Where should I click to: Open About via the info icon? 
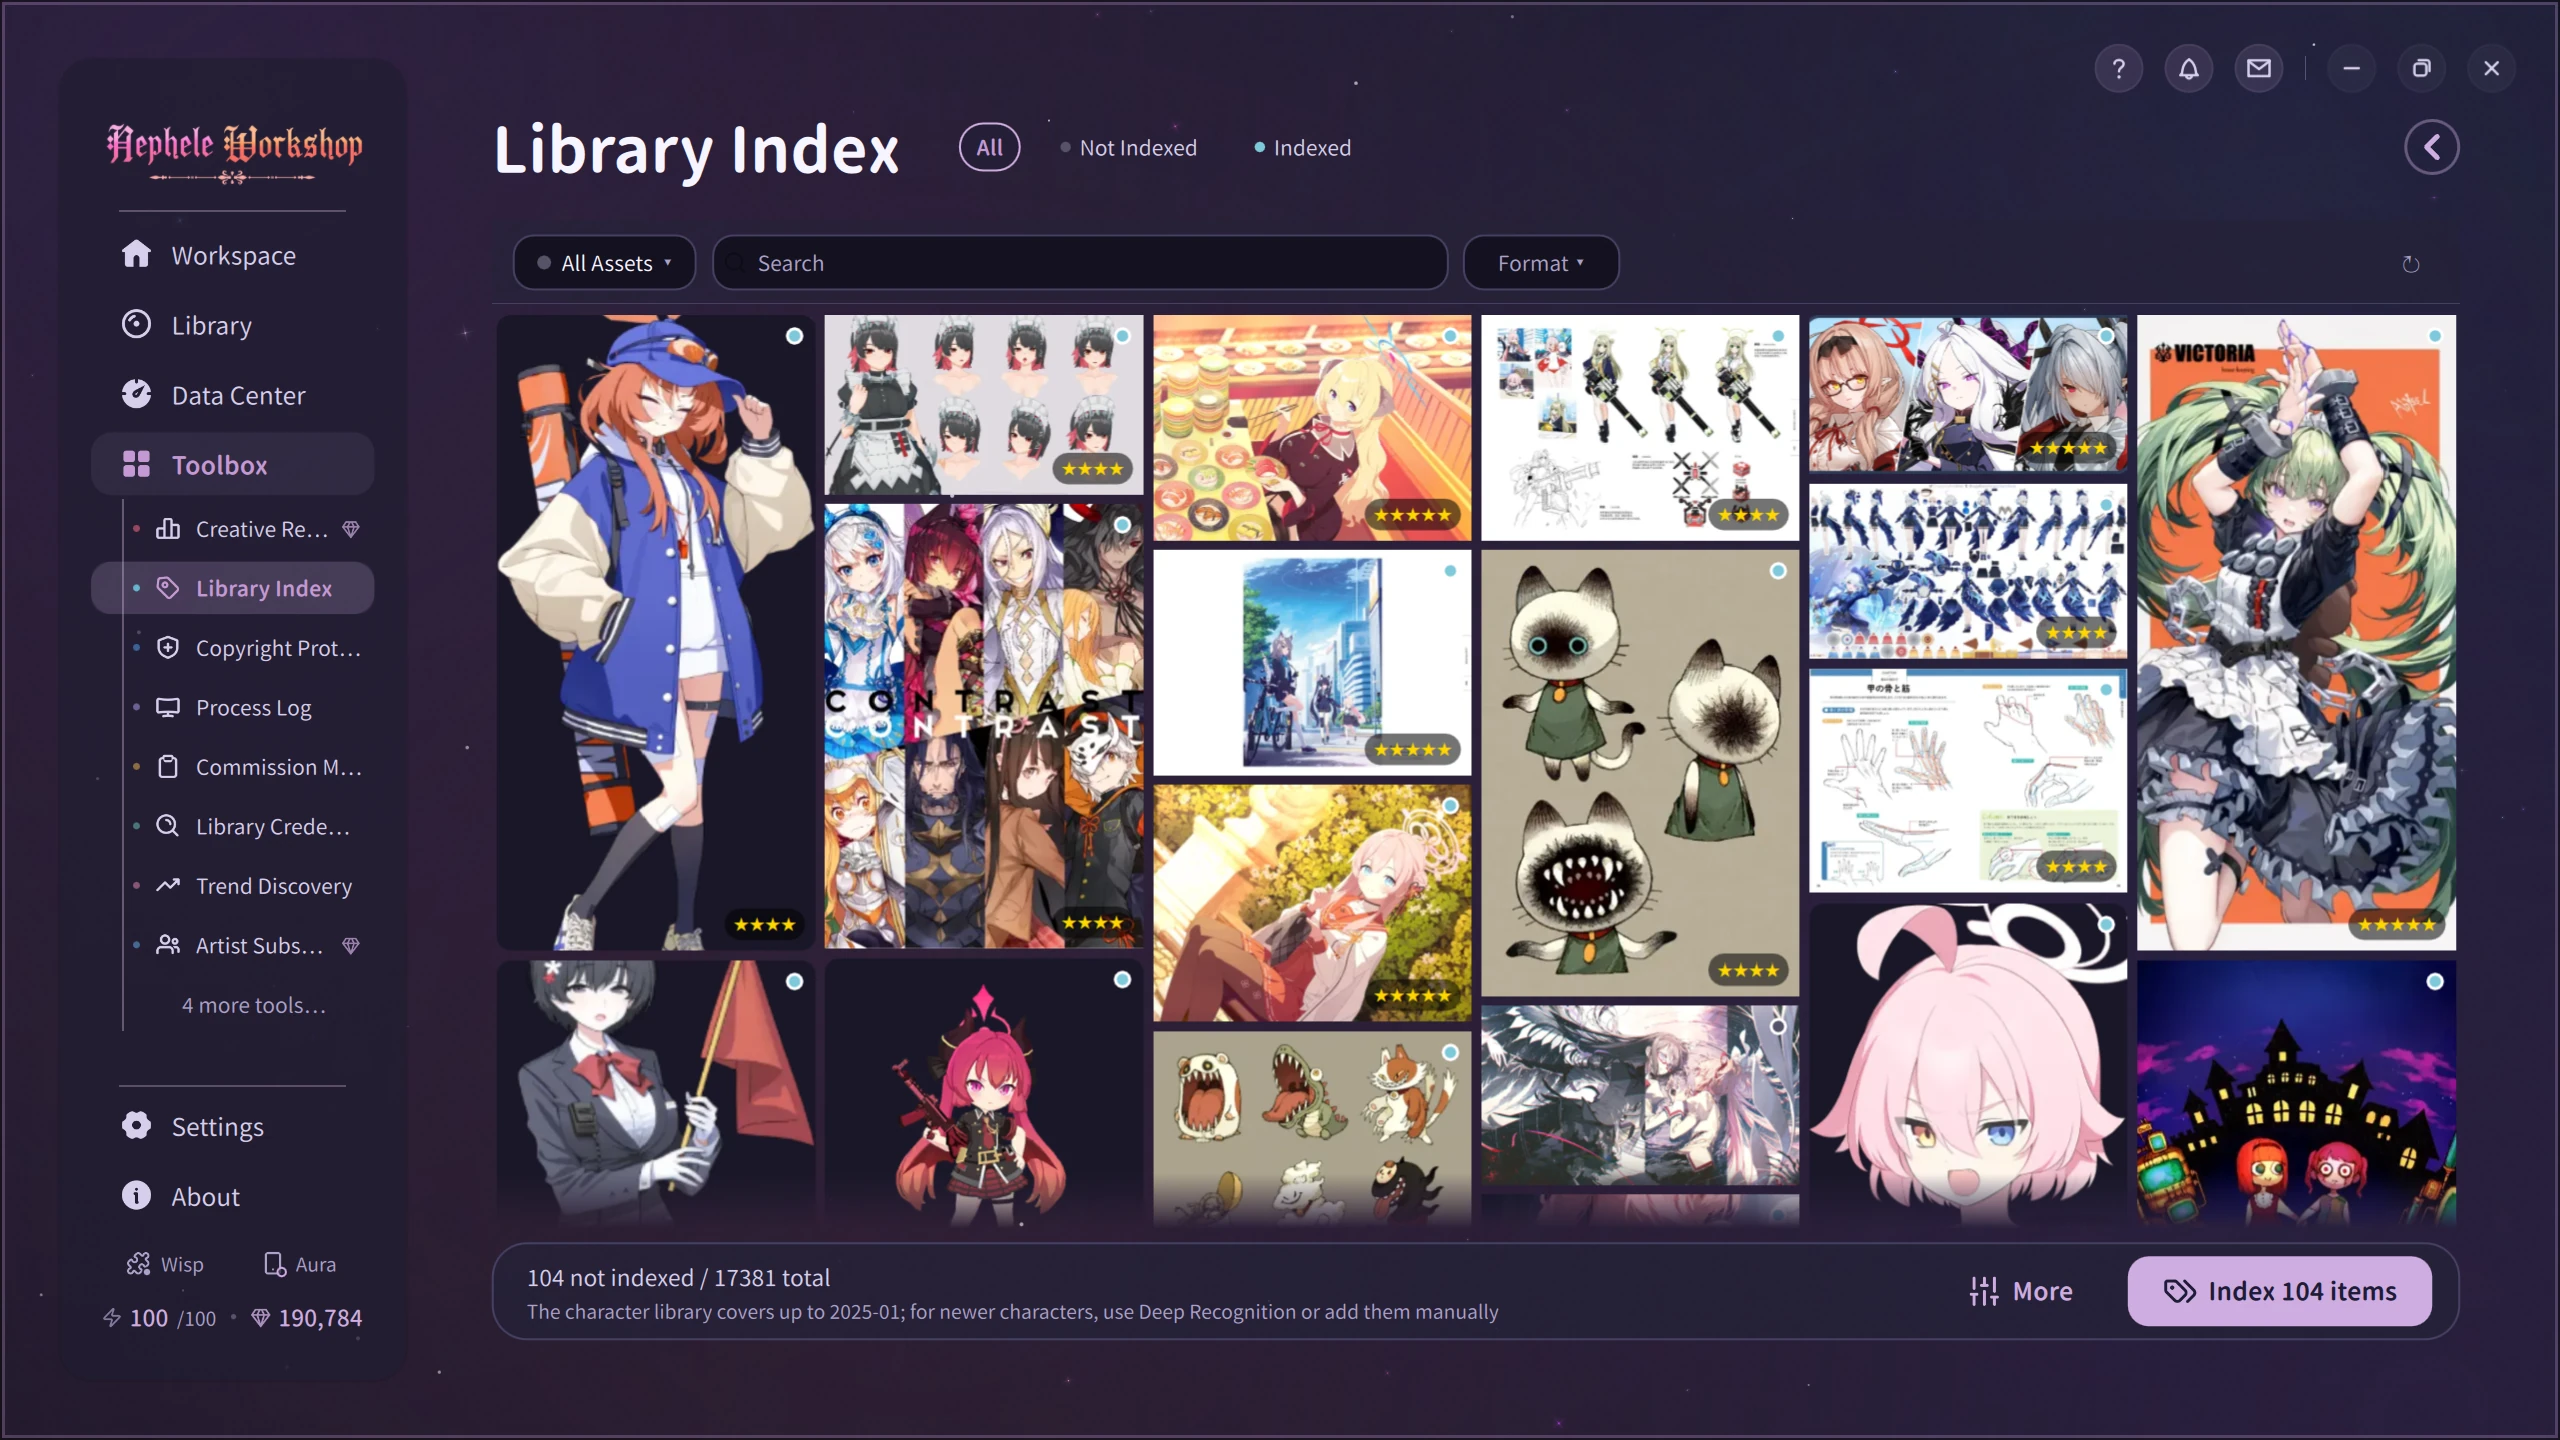point(136,1196)
